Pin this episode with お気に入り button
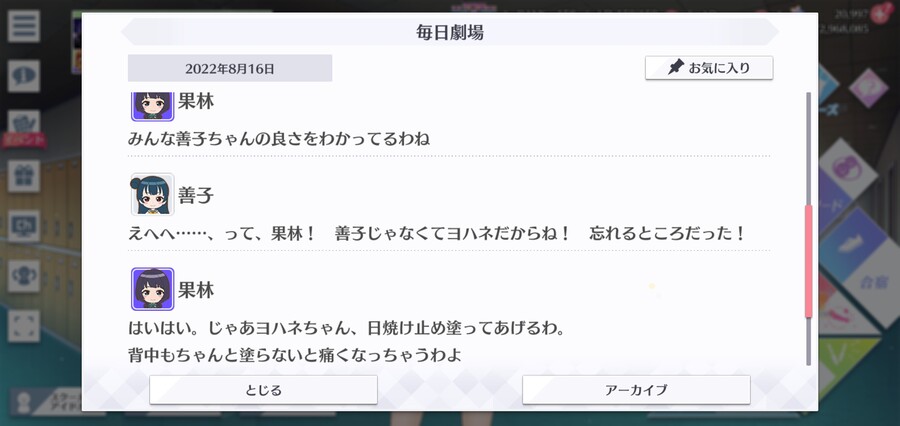Image resolution: width=900 pixels, height=426 pixels. (x=709, y=68)
